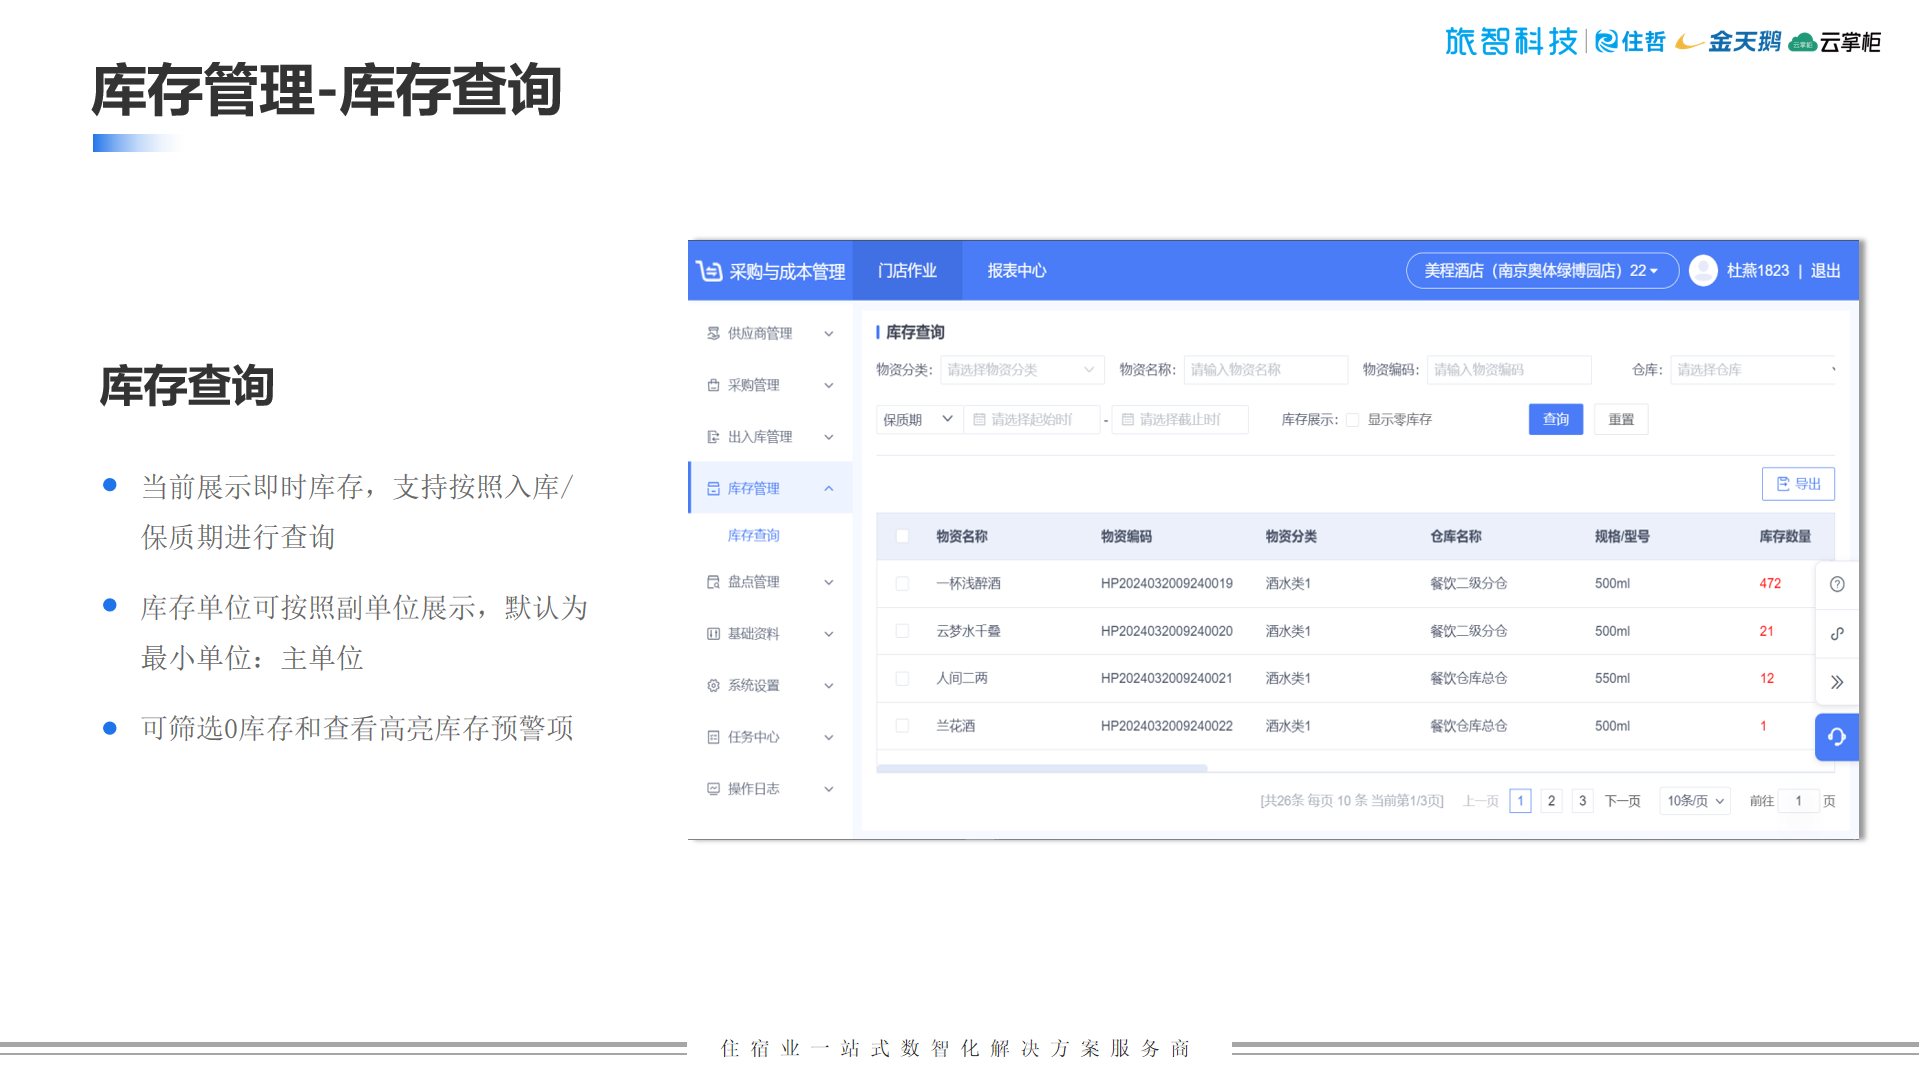Viewport: 1920px width, 1080px height.
Task: Click the link icon in floating sidebar
Action: (1837, 633)
